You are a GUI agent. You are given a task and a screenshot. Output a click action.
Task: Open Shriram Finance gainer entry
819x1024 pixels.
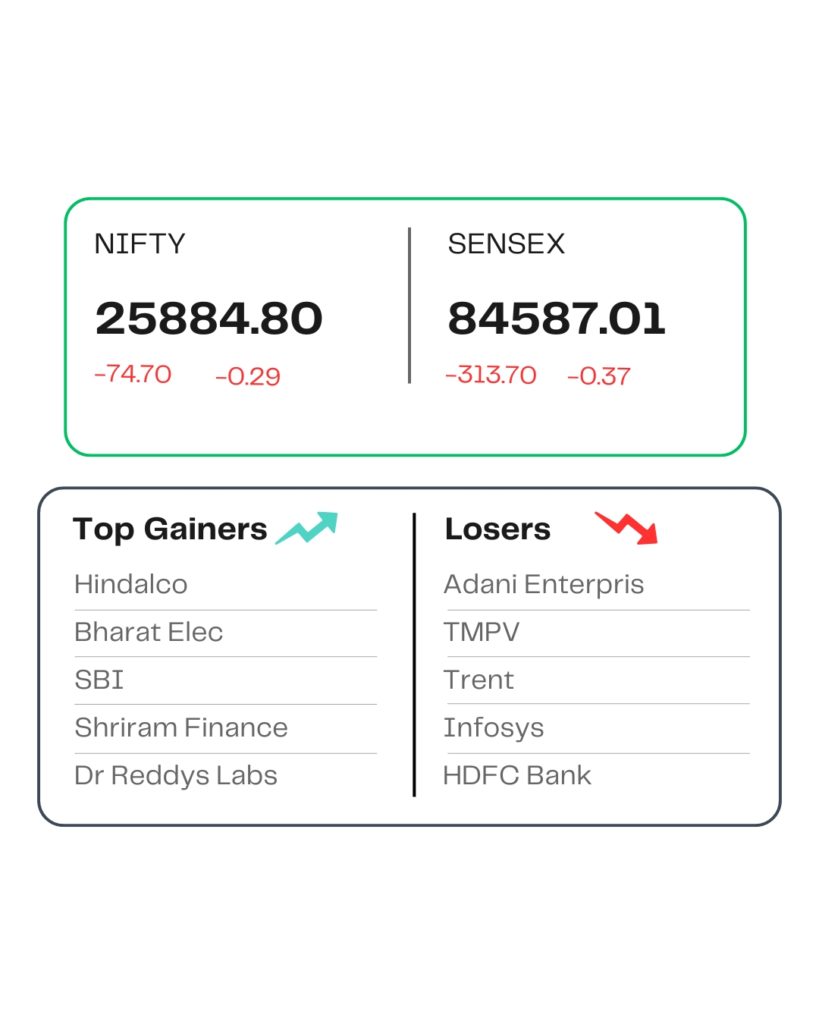(181, 727)
